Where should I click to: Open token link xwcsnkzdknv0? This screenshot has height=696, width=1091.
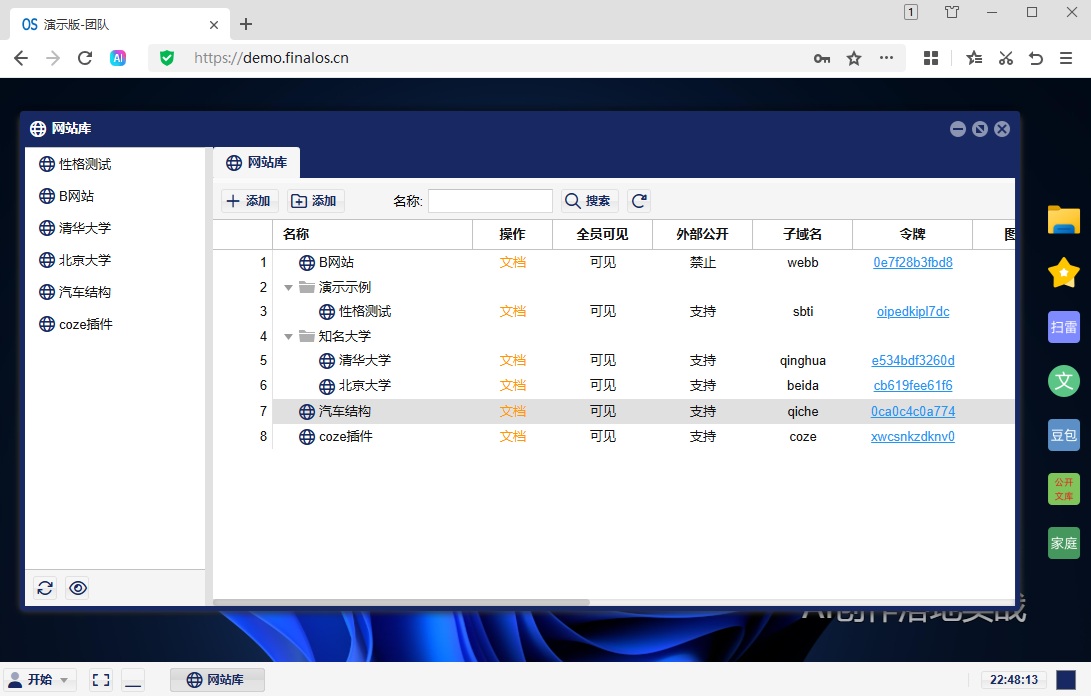(x=913, y=436)
